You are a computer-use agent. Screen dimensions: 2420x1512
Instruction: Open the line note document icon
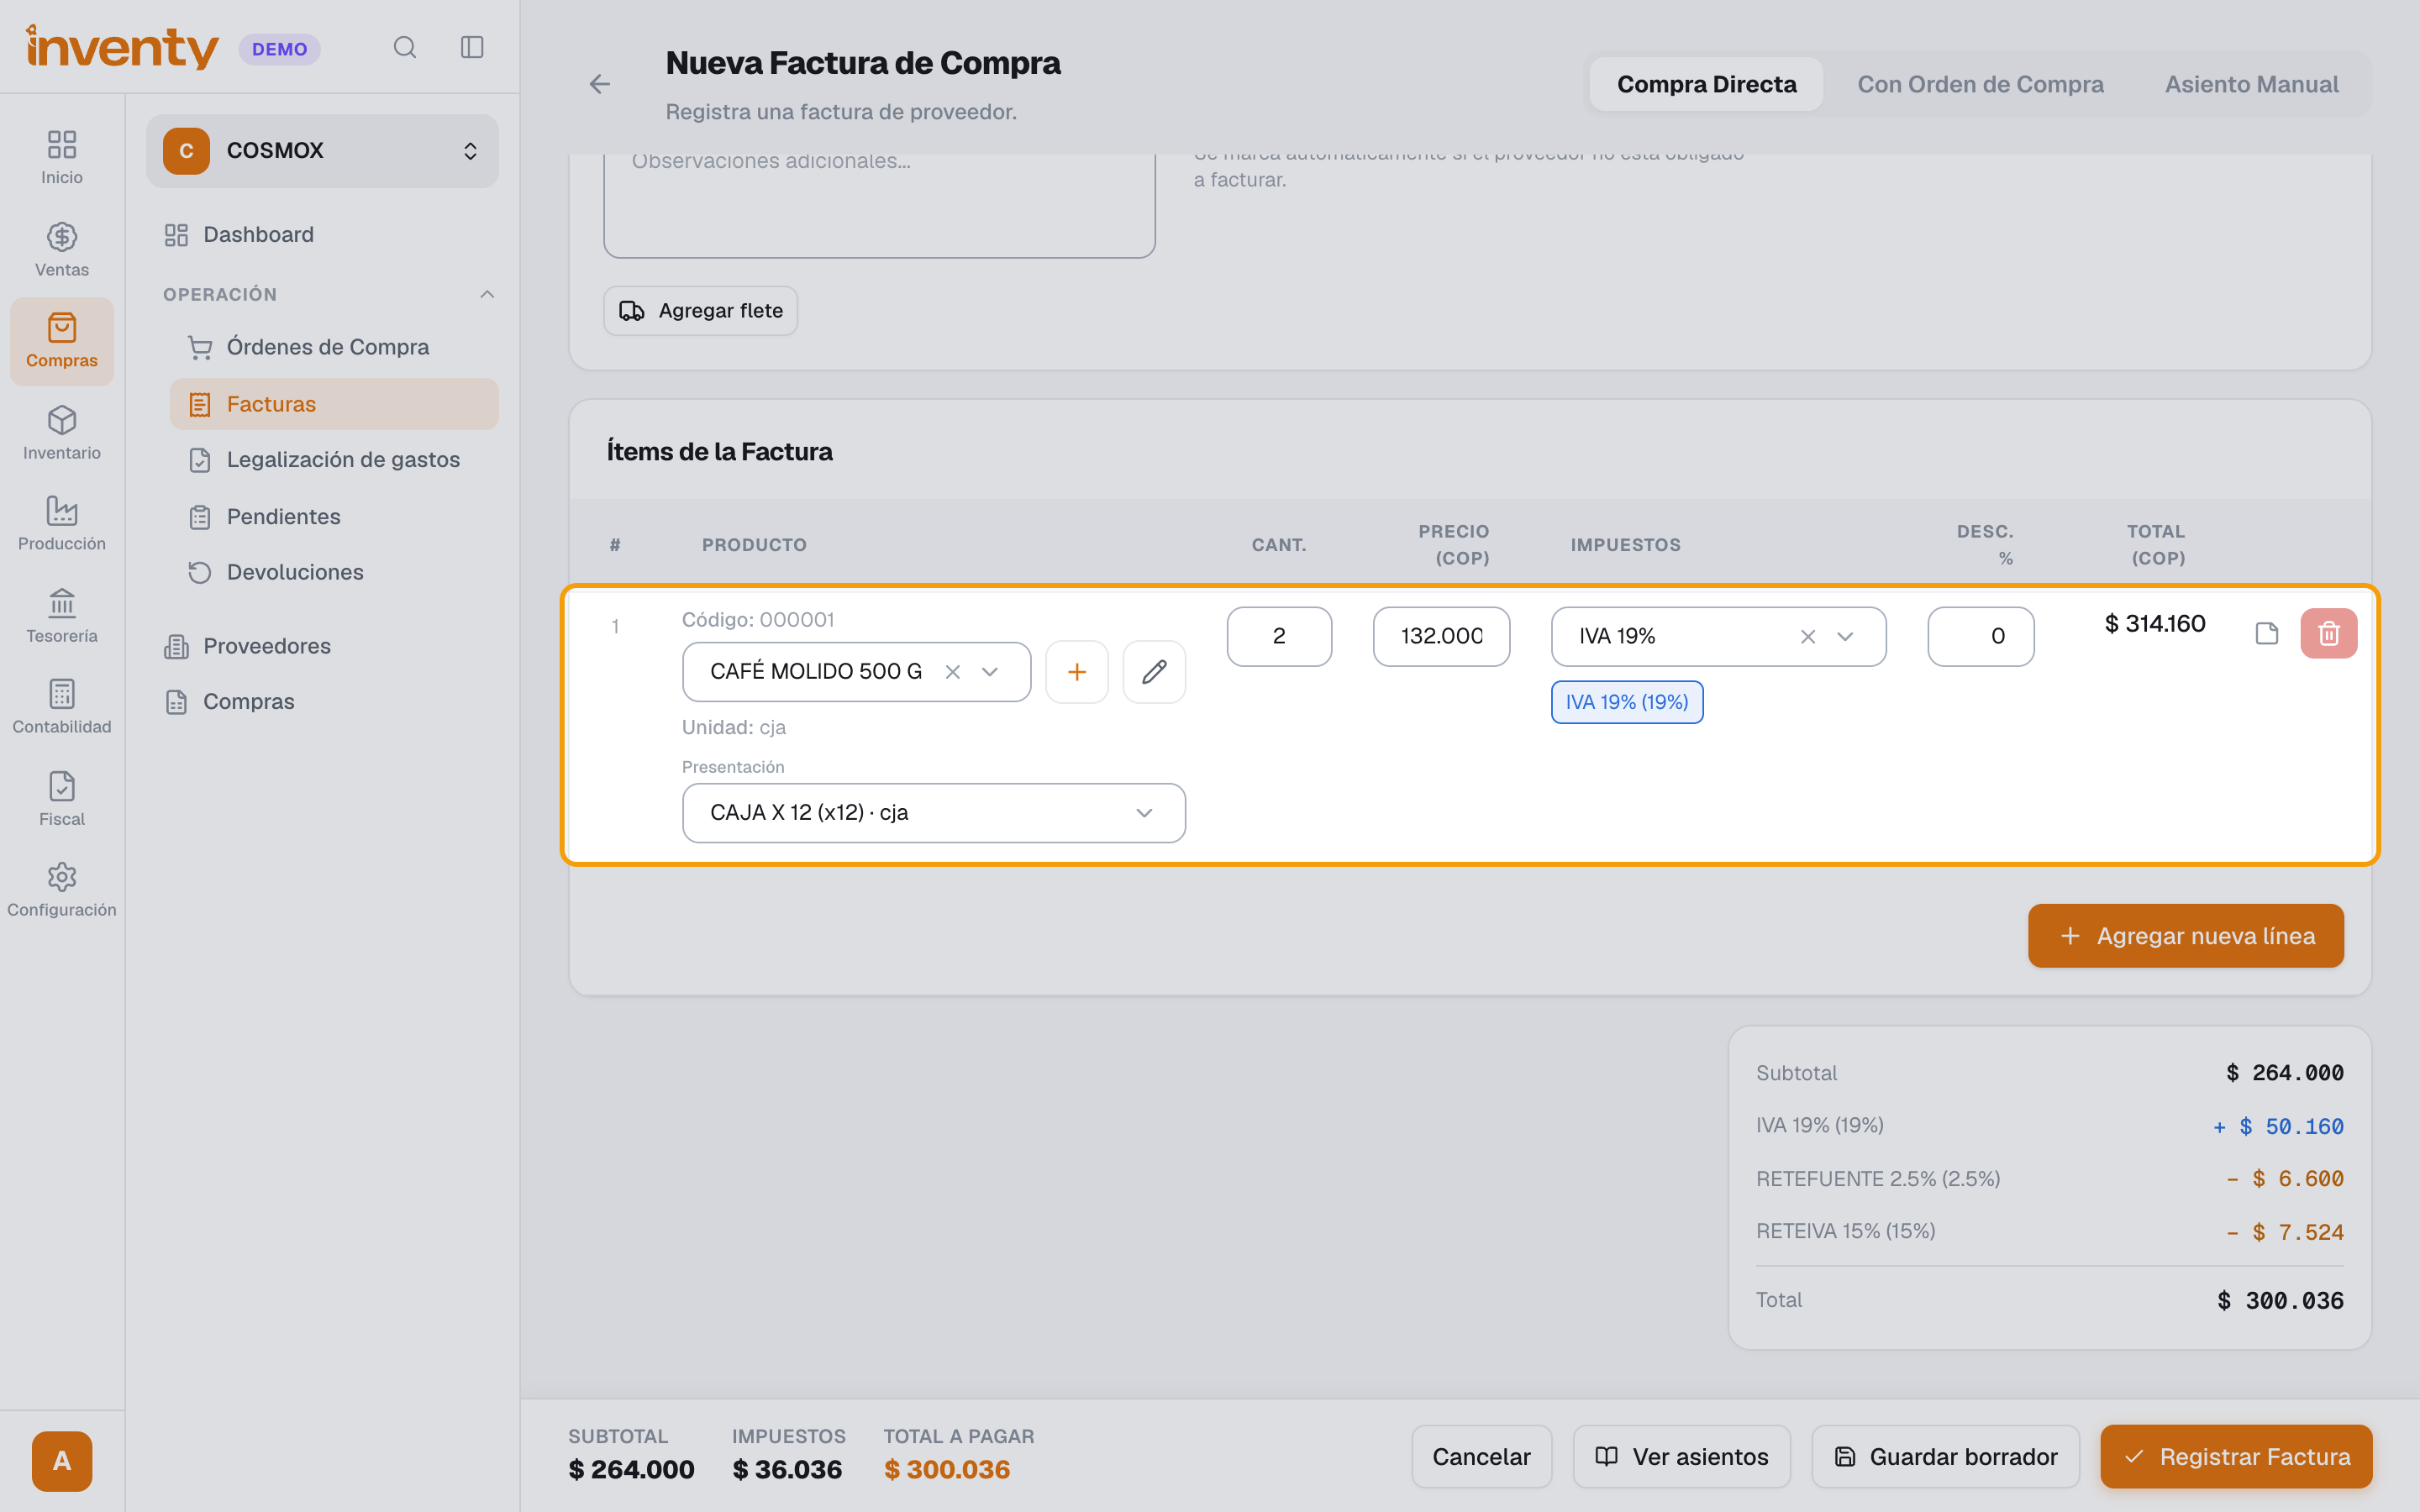[x=2267, y=633]
